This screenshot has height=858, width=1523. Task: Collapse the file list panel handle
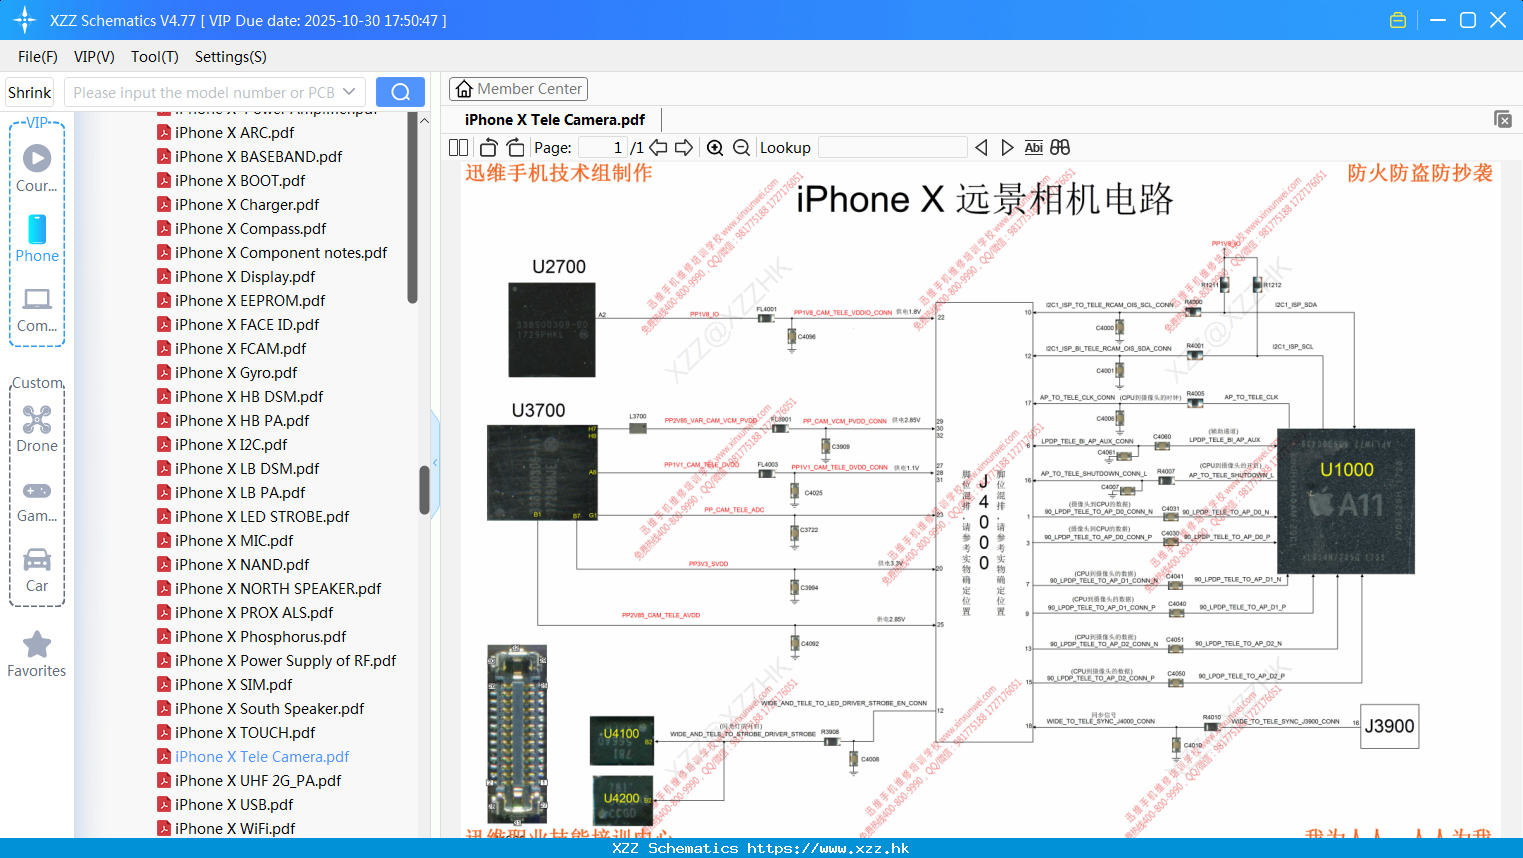(435, 462)
